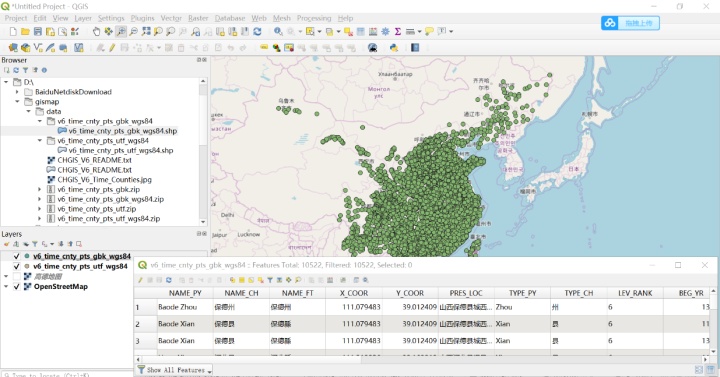Toggle v6_time_cnty_pts_utf_wgs84 layer visibility
Screen dimensions: 720x377
[17, 266]
